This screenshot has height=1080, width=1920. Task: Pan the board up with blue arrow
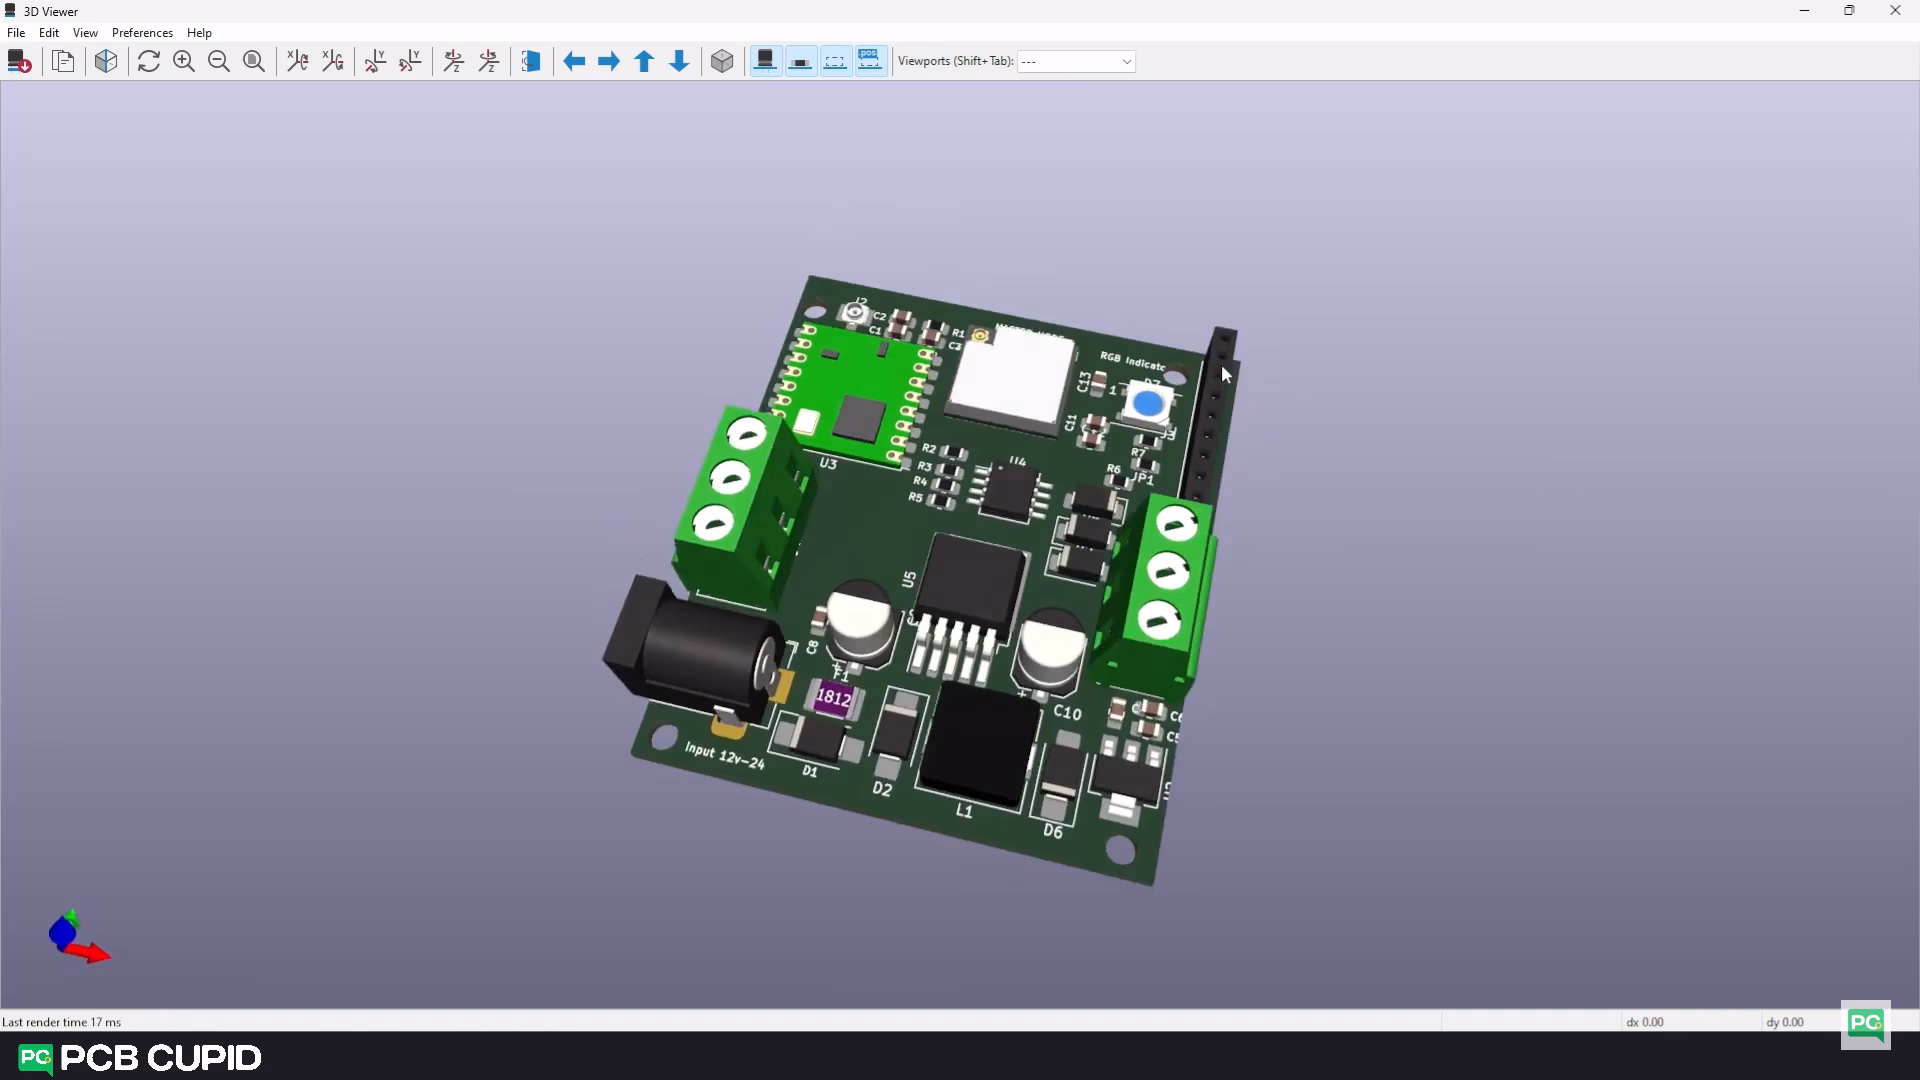point(644,62)
